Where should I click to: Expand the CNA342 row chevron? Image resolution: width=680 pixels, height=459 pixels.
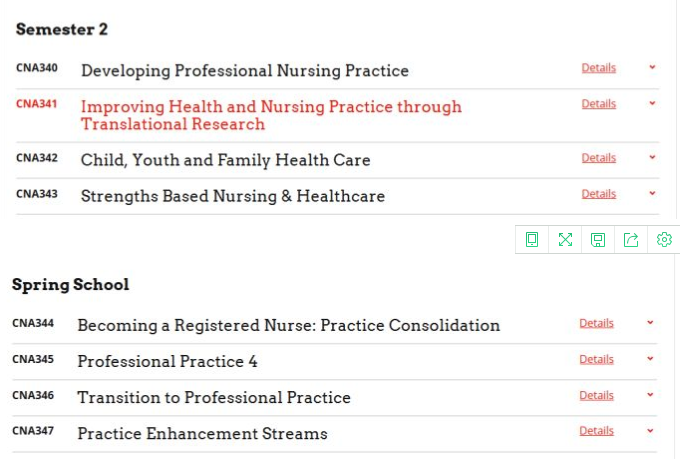(652, 158)
